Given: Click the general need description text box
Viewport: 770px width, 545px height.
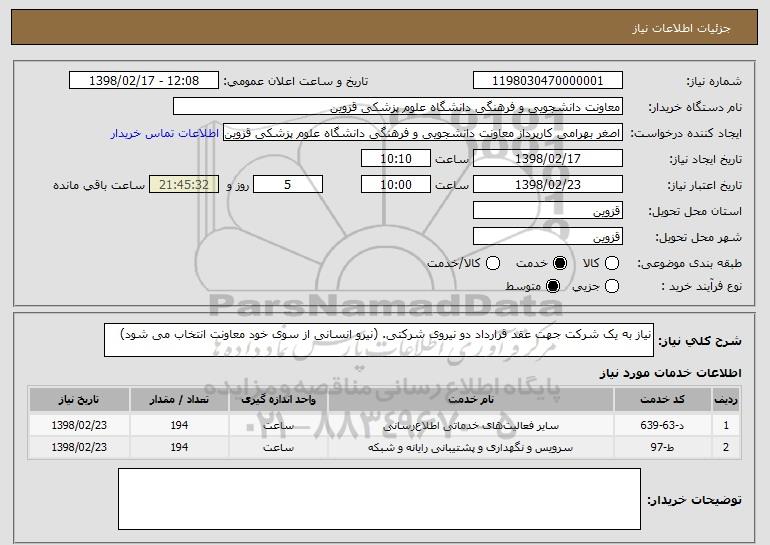Looking at the screenshot, I should 379,340.
